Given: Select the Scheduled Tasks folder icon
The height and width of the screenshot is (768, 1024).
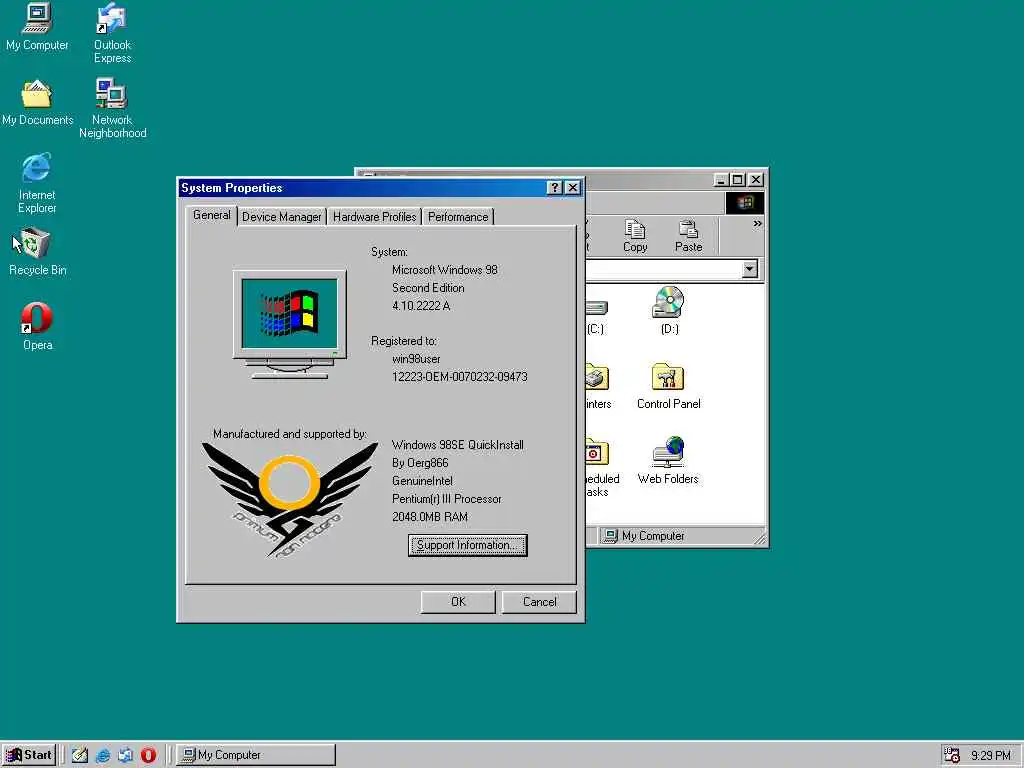Looking at the screenshot, I should 601,468.
